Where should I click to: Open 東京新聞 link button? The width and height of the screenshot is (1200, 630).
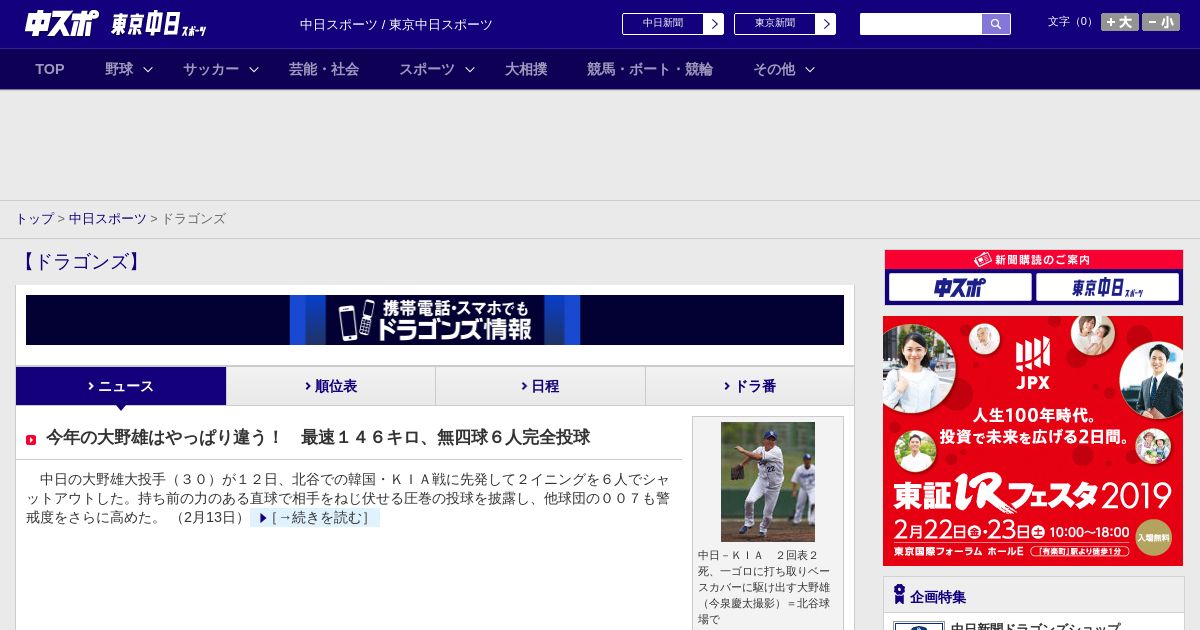[x=775, y=23]
